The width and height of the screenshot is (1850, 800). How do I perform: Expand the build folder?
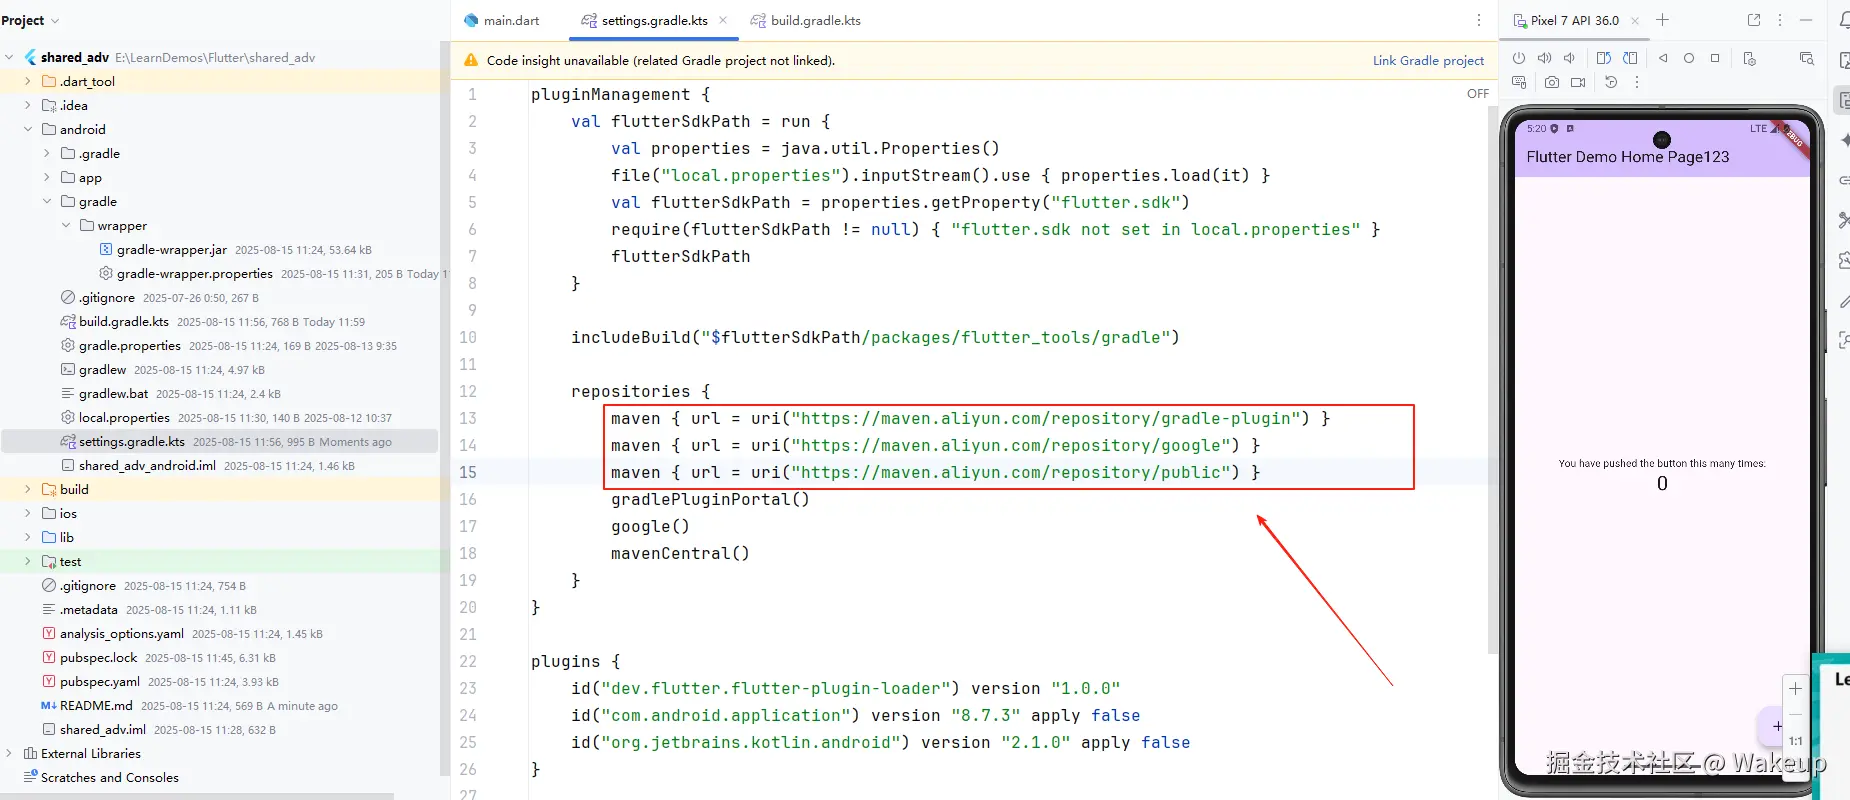pos(28,489)
